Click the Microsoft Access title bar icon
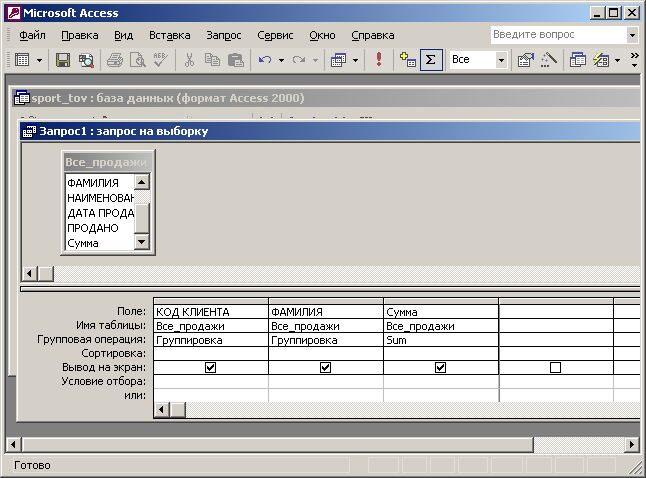Viewport: 646px width, 478px height. click(x=13, y=13)
